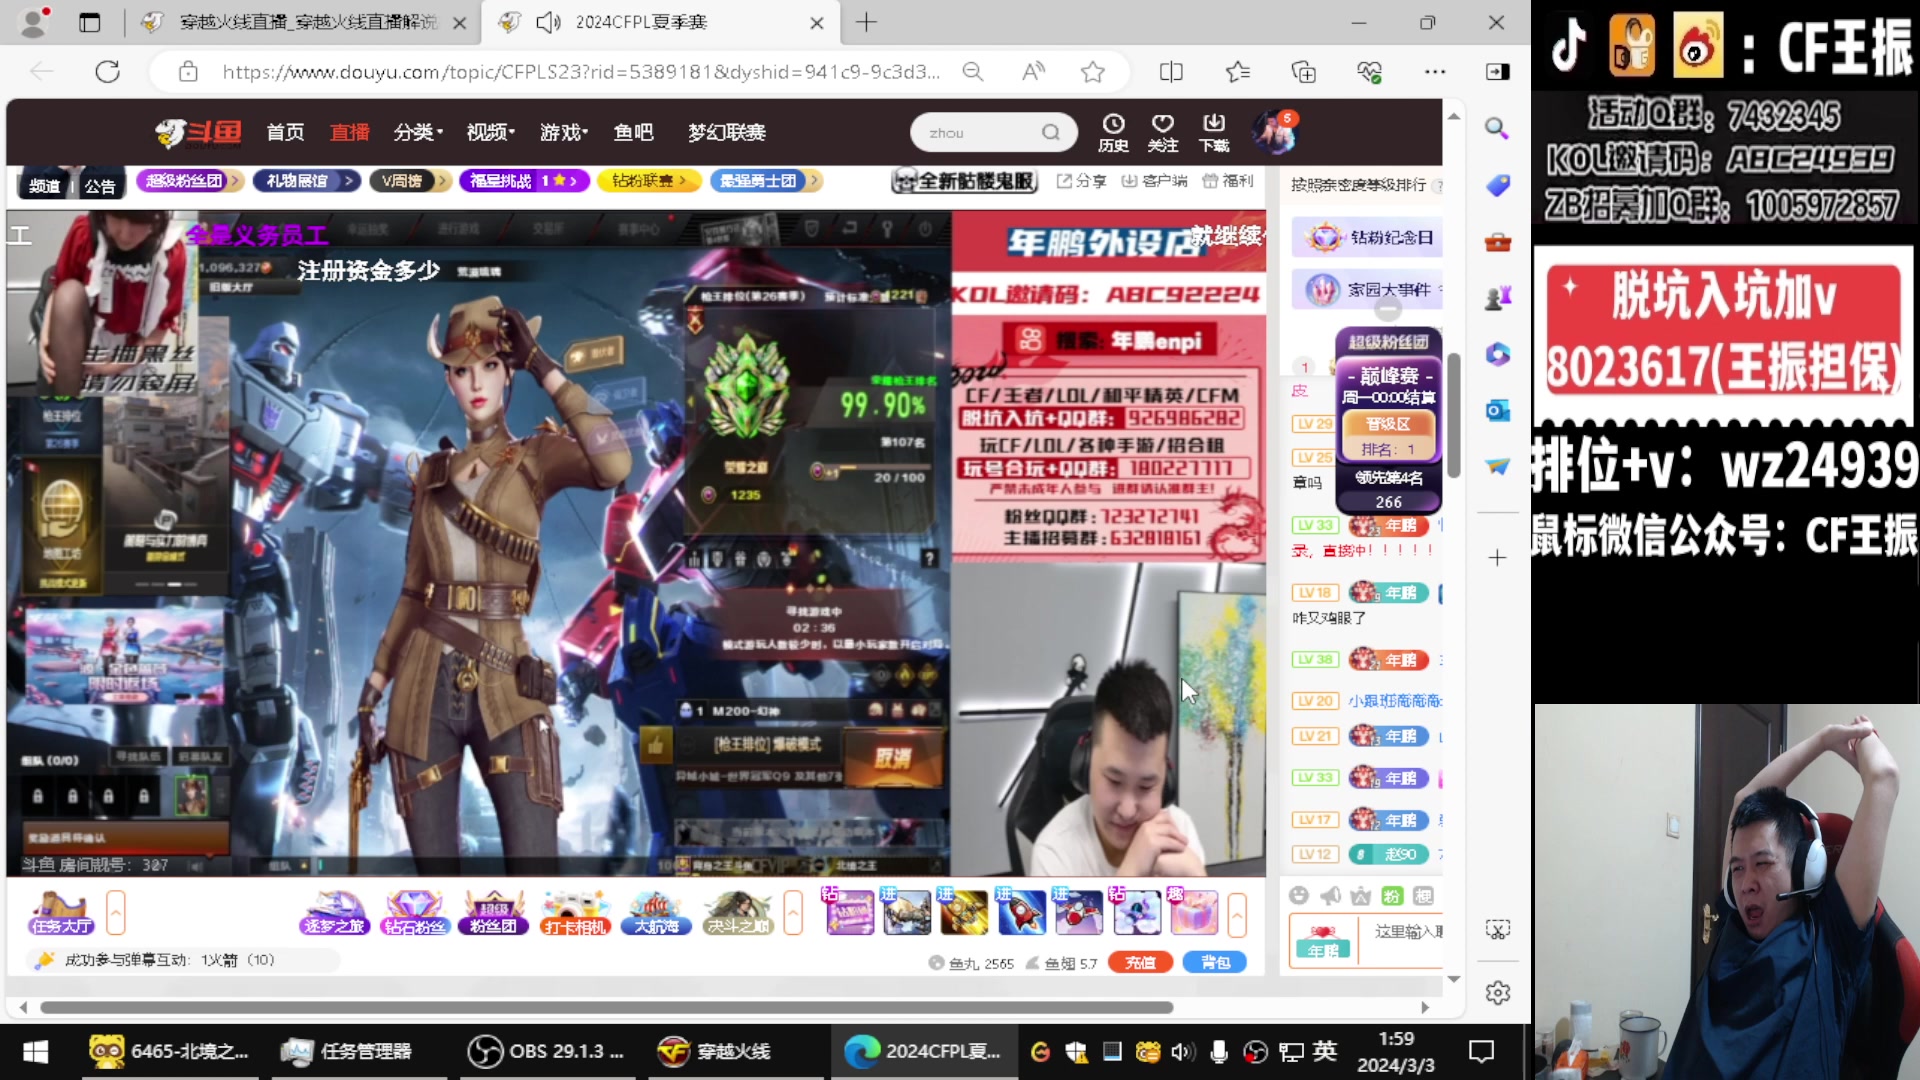Open the 梦幻联赛 menu item
Viewport: 1920px width, 1080px height.
pyautogui.click(x=727, y=132)
